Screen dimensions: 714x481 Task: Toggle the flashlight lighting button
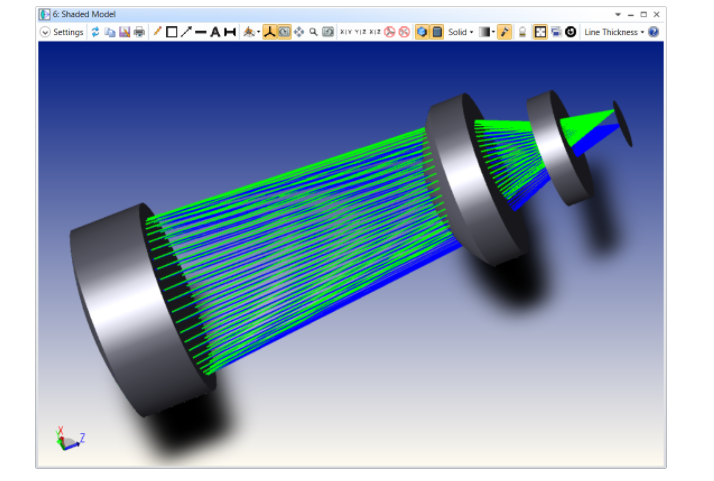[x=504, y=32]
